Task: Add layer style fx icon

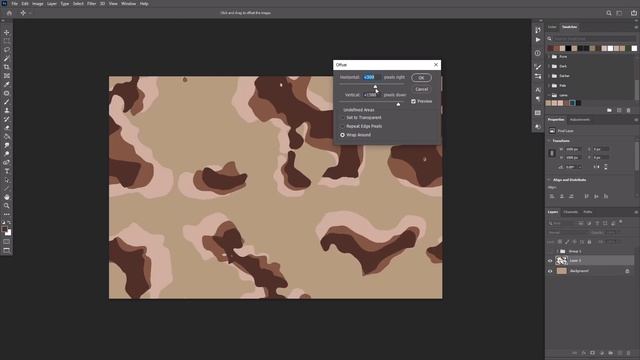Action: 584,353
